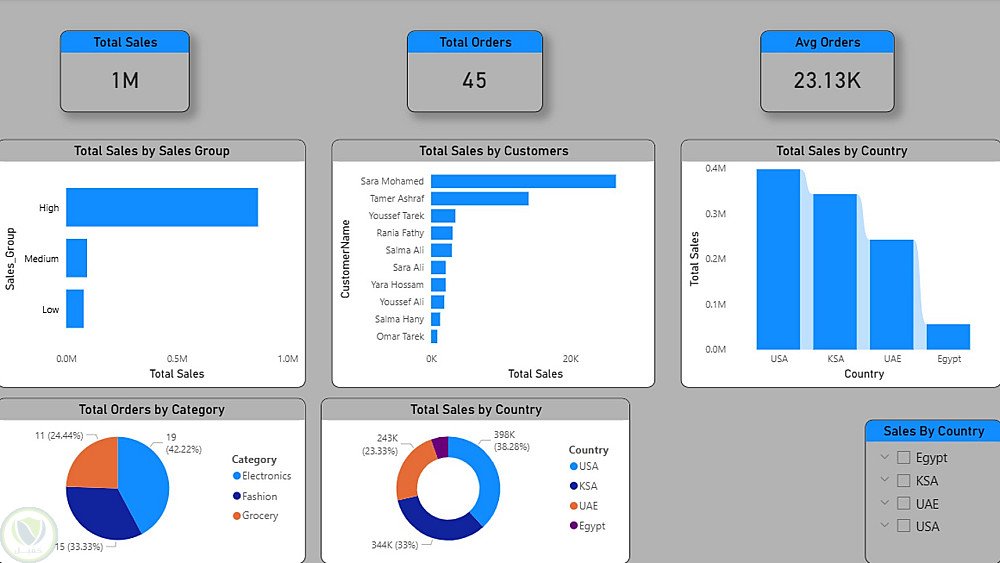The image size is (1000, 563).
Task: Select Sara Mohamed's sales bar
Action: 524,181
